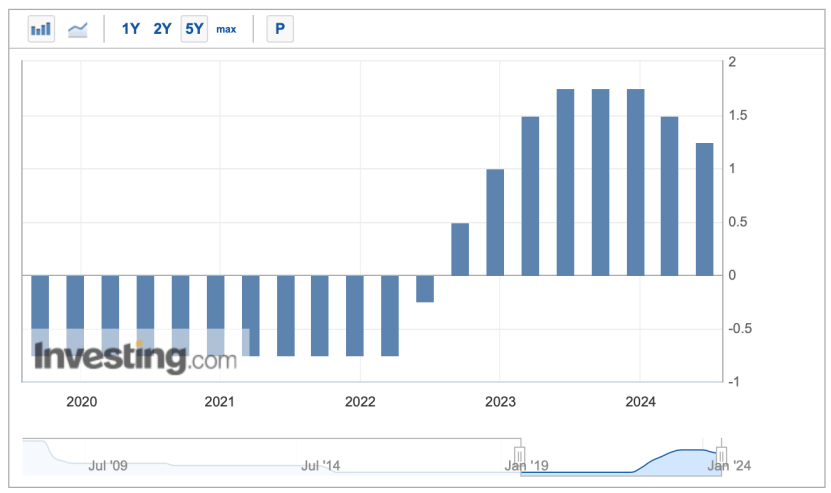Click the 2024 x-axis label

point(640,402)
